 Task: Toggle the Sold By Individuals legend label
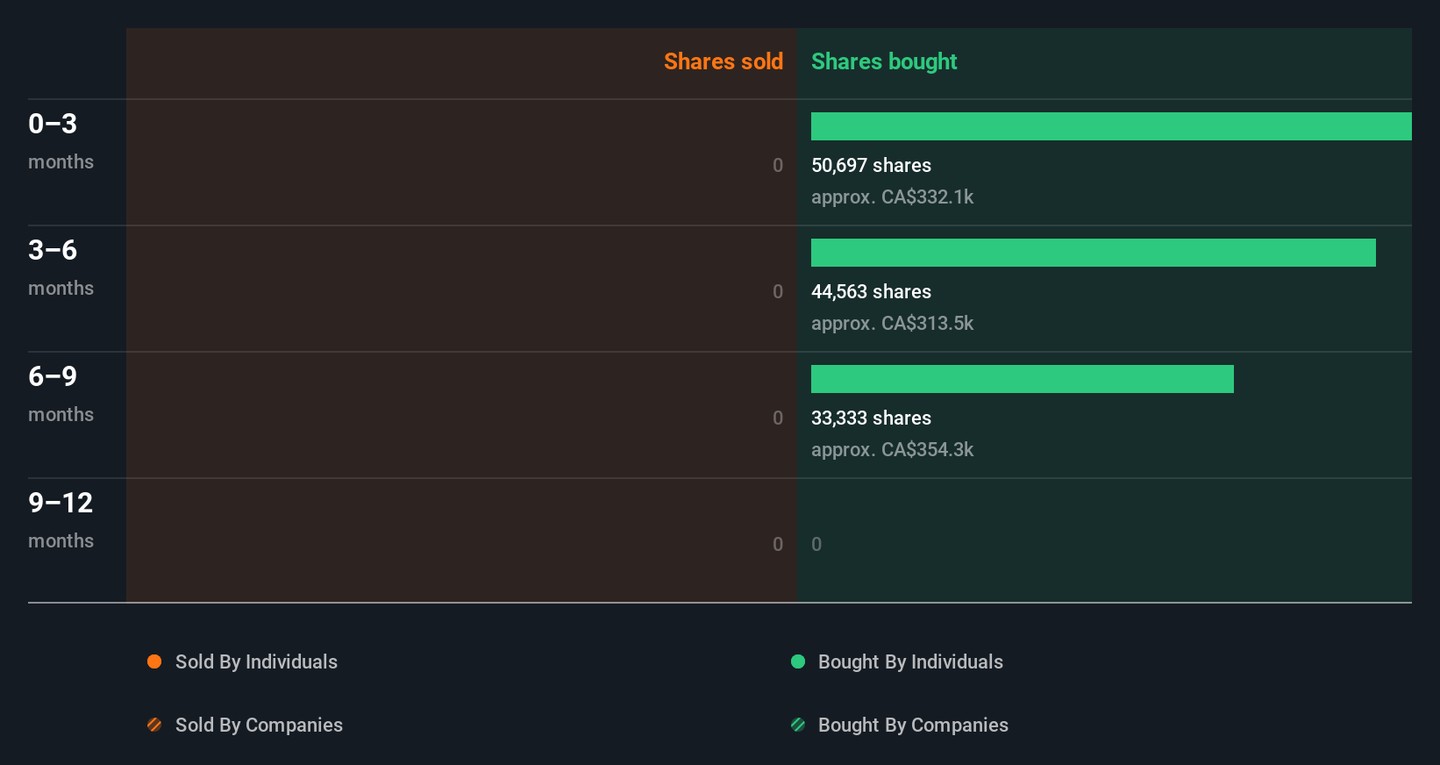click(x=256, y=662)
